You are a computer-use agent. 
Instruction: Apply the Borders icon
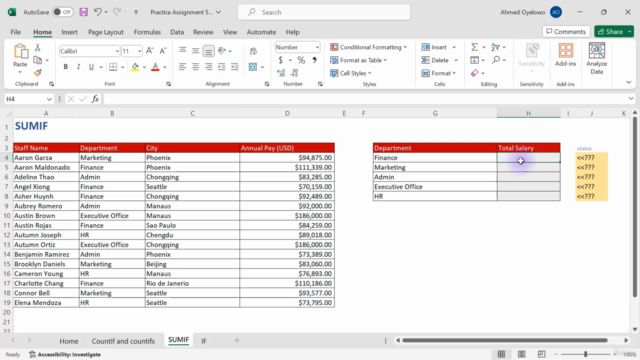tap(113, 67)
